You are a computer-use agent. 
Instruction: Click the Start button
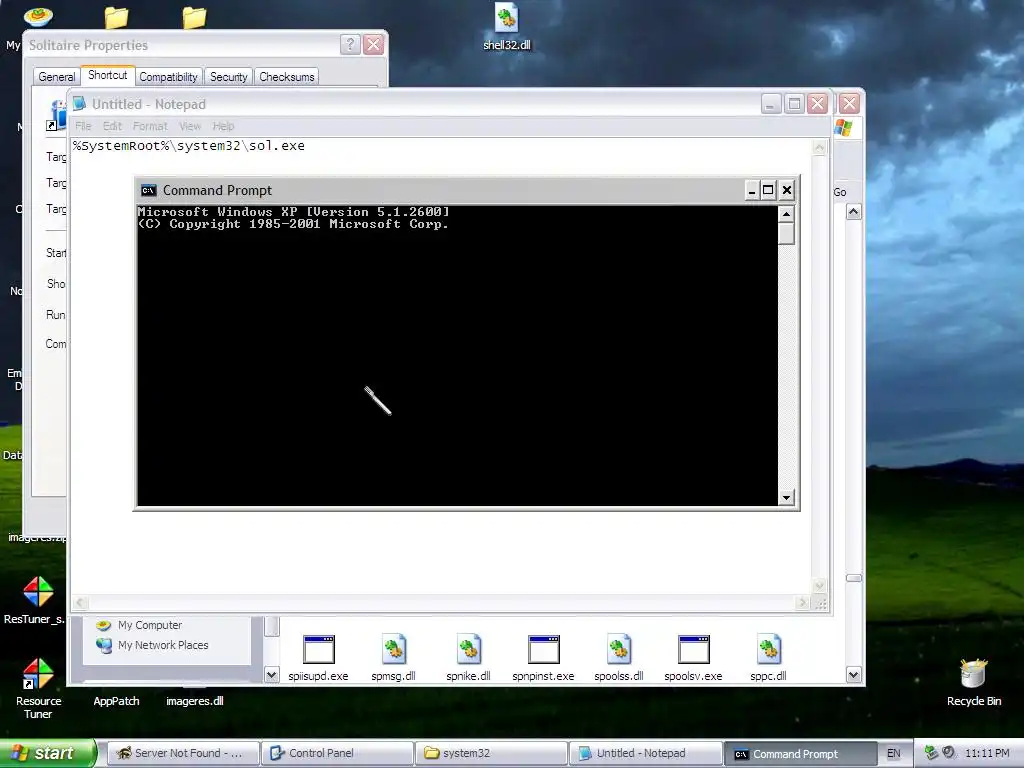click(x=47, y=753)
